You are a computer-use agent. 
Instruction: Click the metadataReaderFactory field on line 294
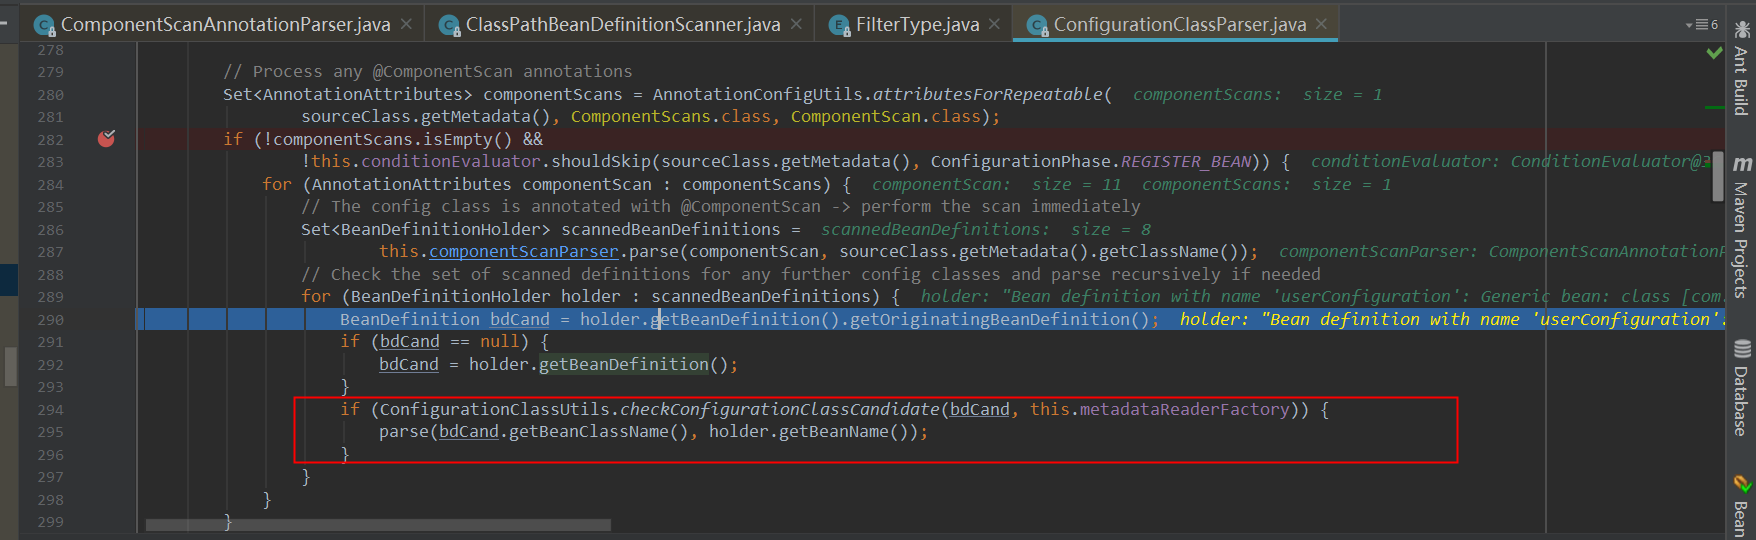pyautogui.click(x=1184, y=409)
